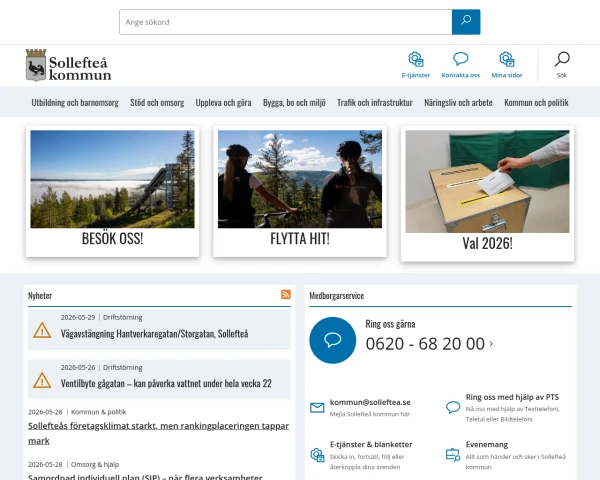Click date 2026-05-29 Driftstörning label
The image size is (600, 480).
click(x=101, y=317)
